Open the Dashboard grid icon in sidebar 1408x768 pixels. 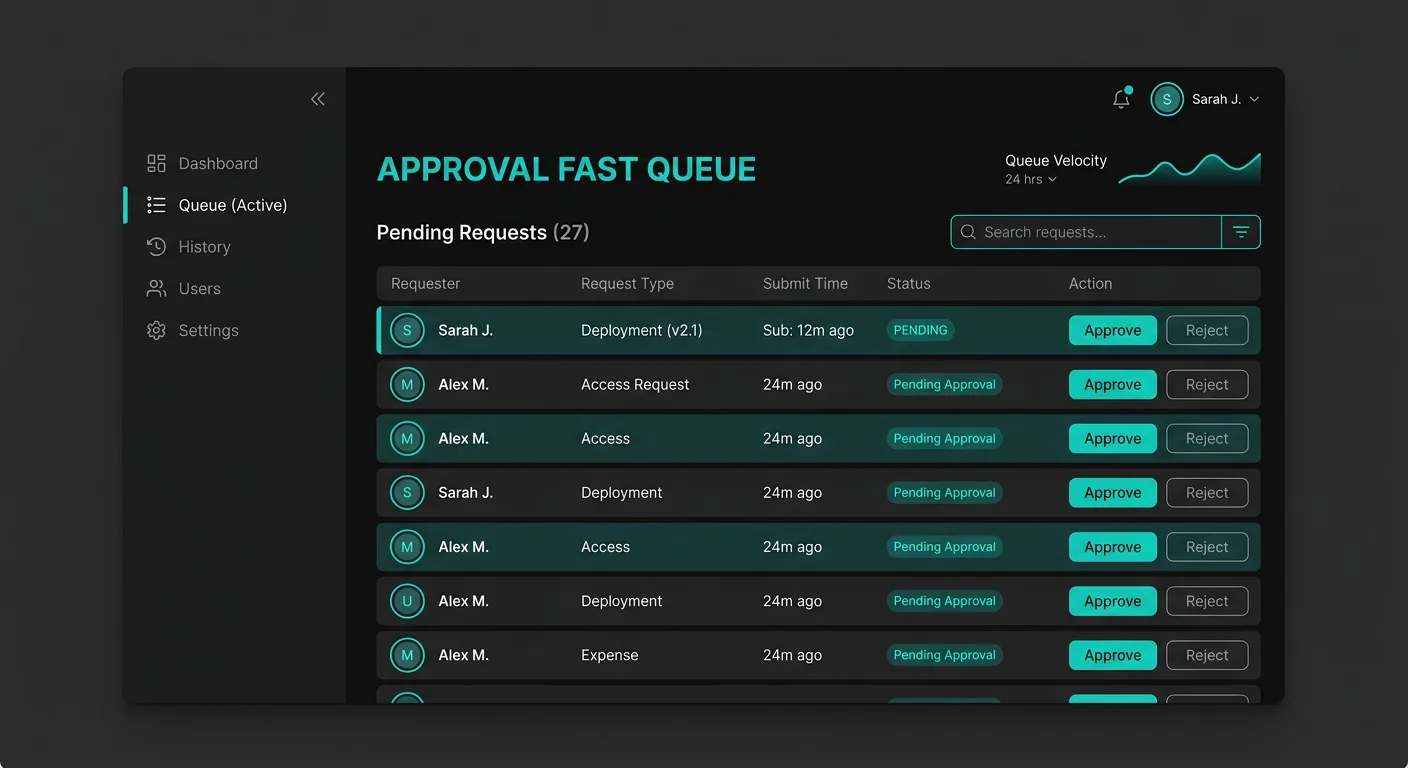(x=157, y=163)
